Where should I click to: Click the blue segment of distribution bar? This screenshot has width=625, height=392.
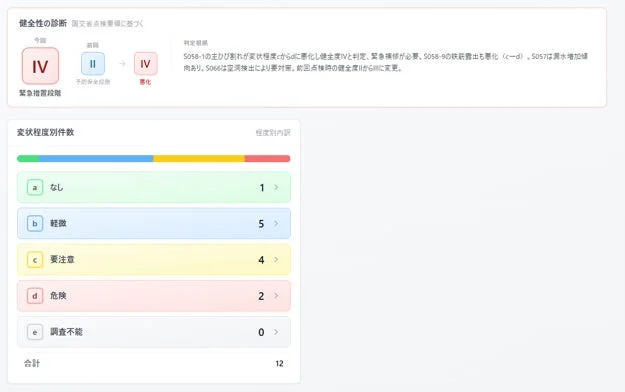(x=96, y=159)
